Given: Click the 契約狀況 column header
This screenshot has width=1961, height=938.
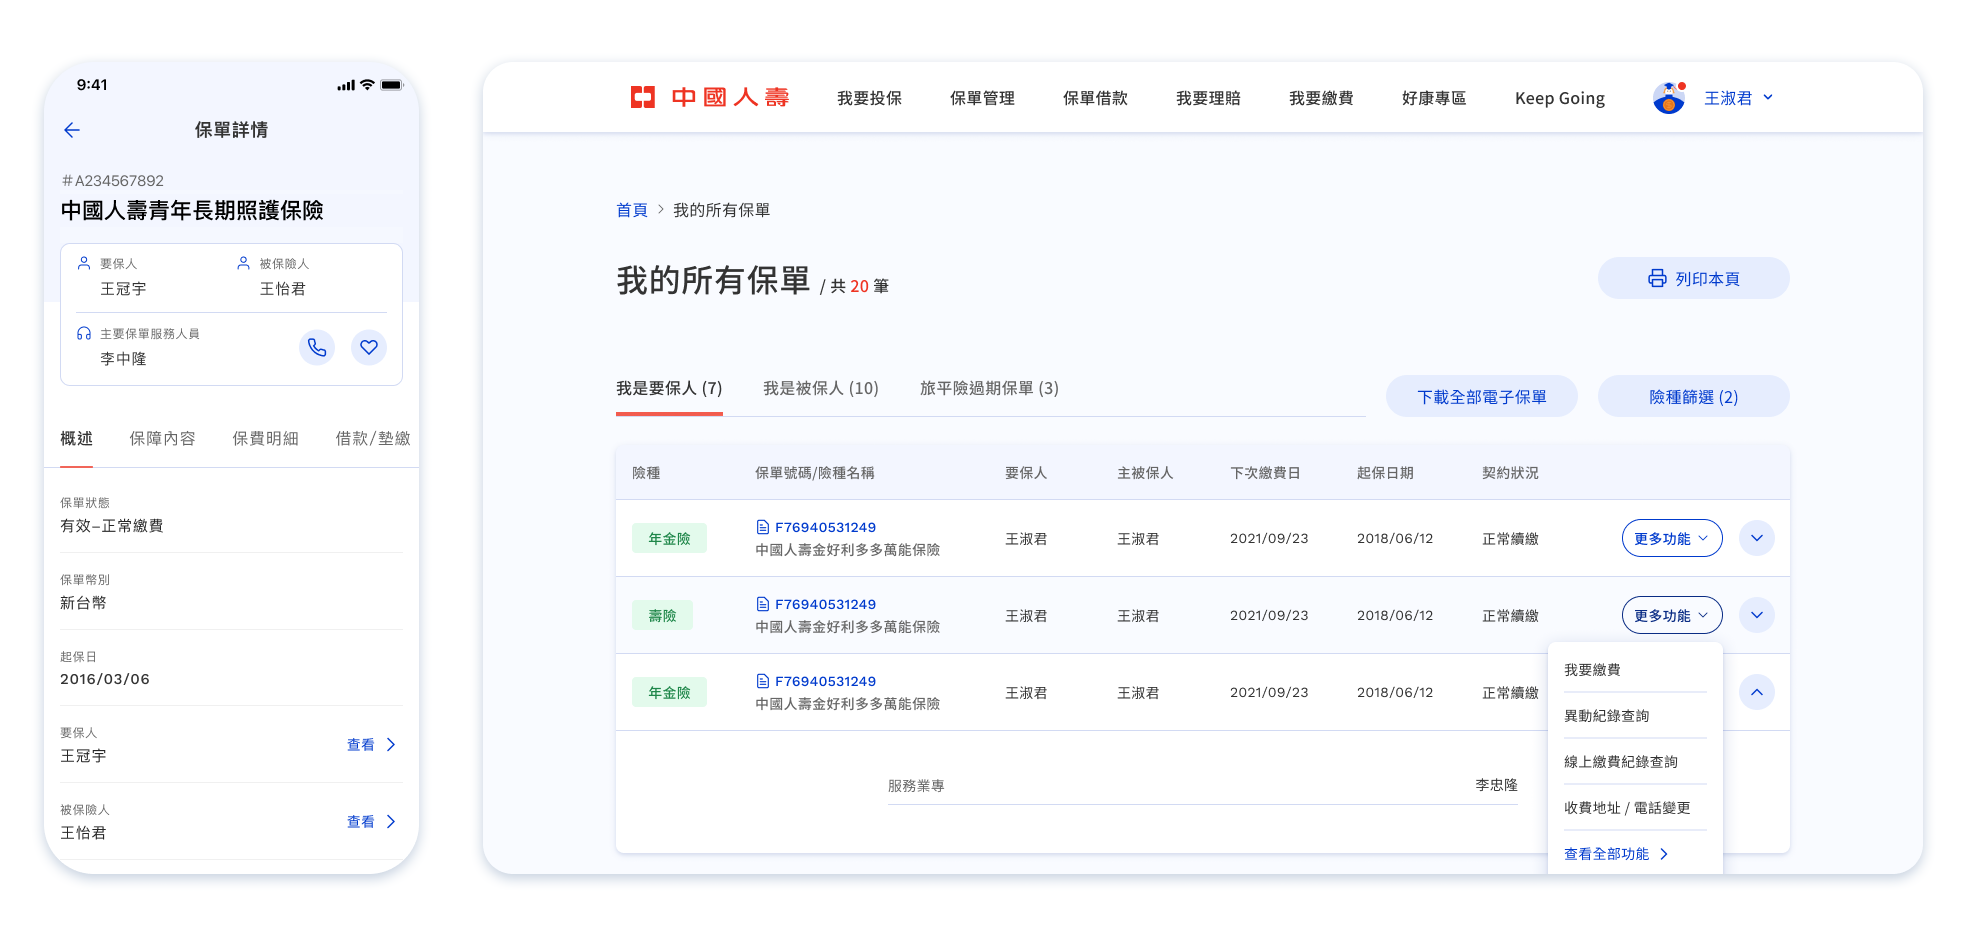Looking at the screenshot, I should point(1510,473).
